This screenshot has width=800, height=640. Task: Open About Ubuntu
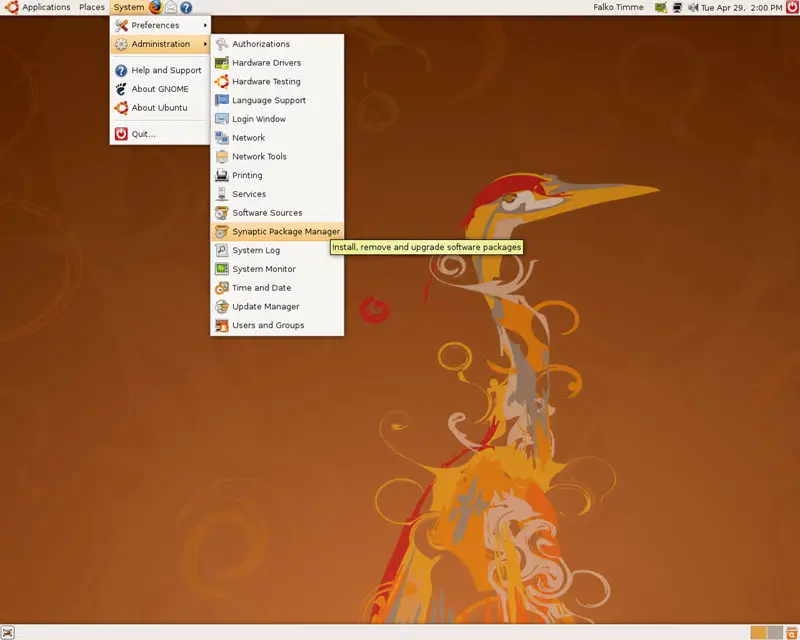coord(160,108)
